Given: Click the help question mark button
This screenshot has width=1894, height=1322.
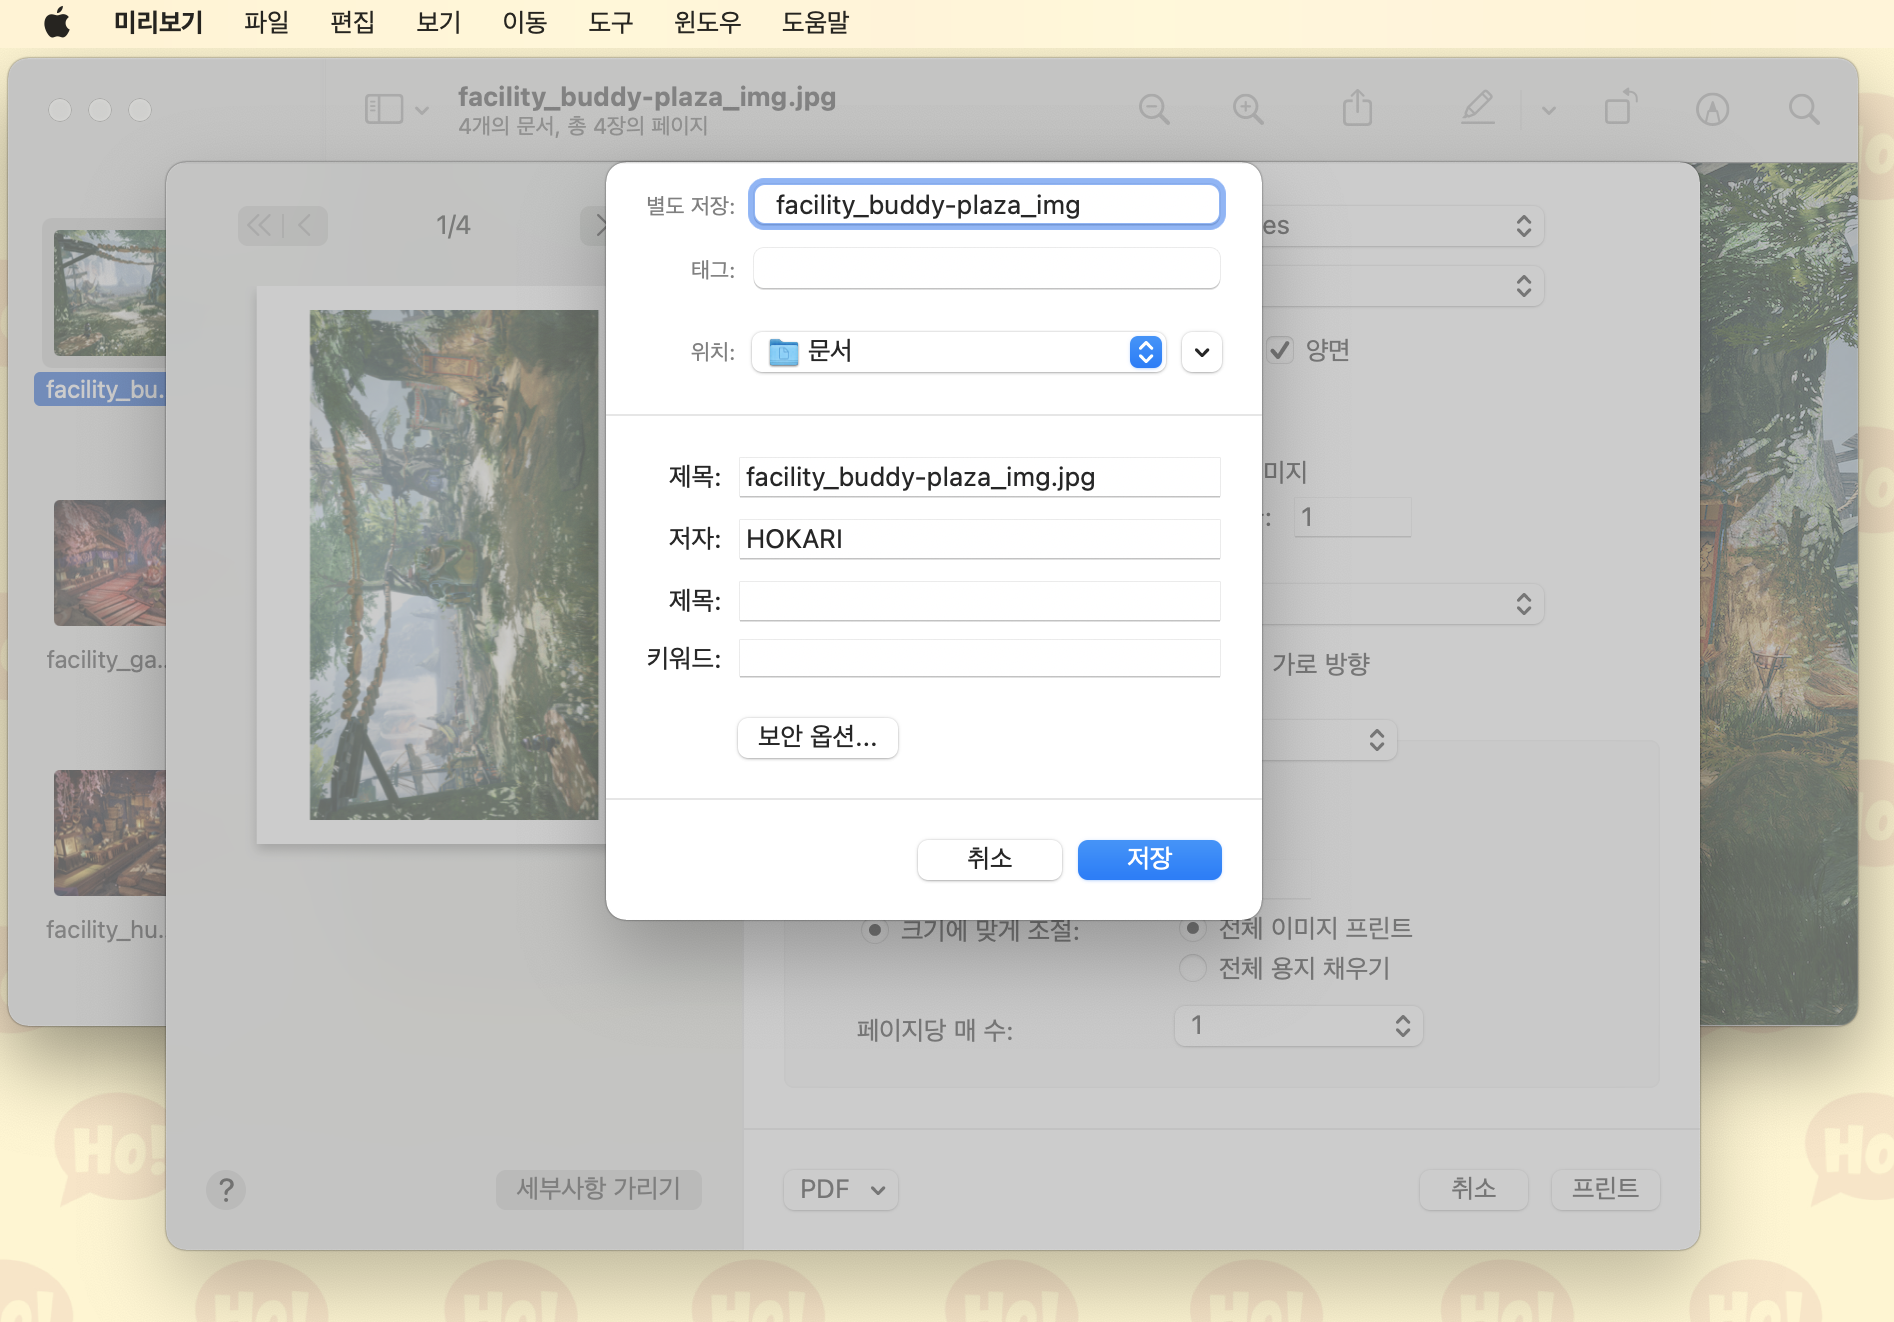Looking at the screenshot, I should pos(226,1190).
